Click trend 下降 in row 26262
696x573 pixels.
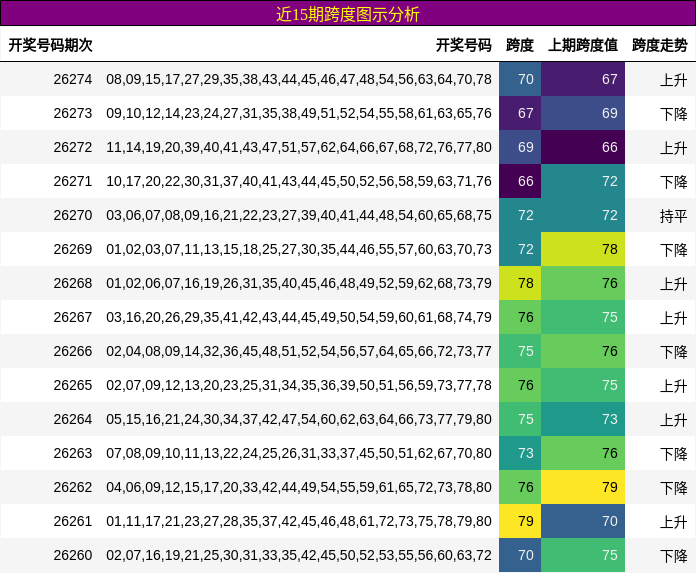(x=674, y=488)
